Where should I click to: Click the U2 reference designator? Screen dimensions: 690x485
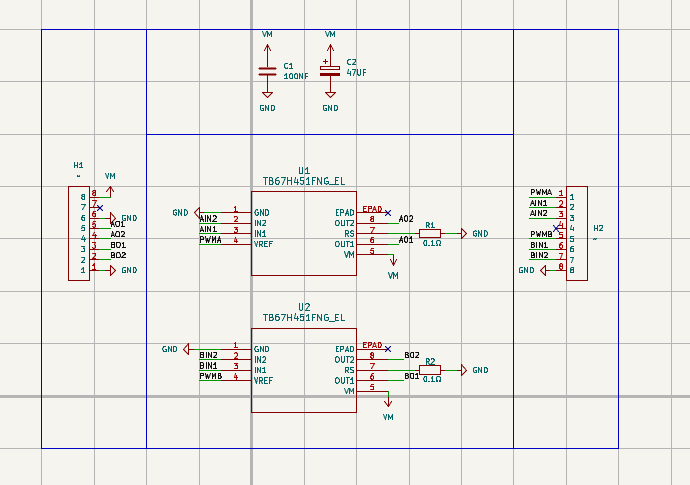pyautogui.click(x=304, y=307)
